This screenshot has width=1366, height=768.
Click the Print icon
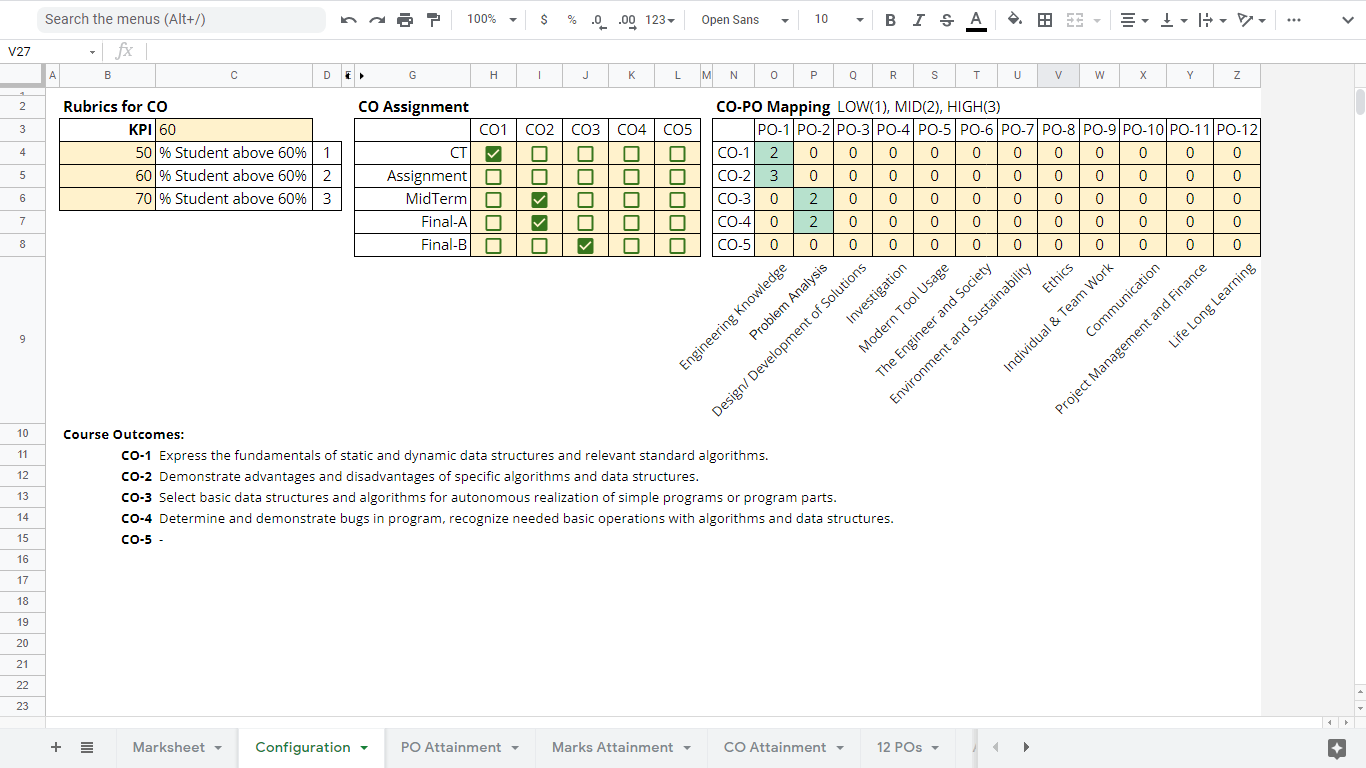[405, 20]
